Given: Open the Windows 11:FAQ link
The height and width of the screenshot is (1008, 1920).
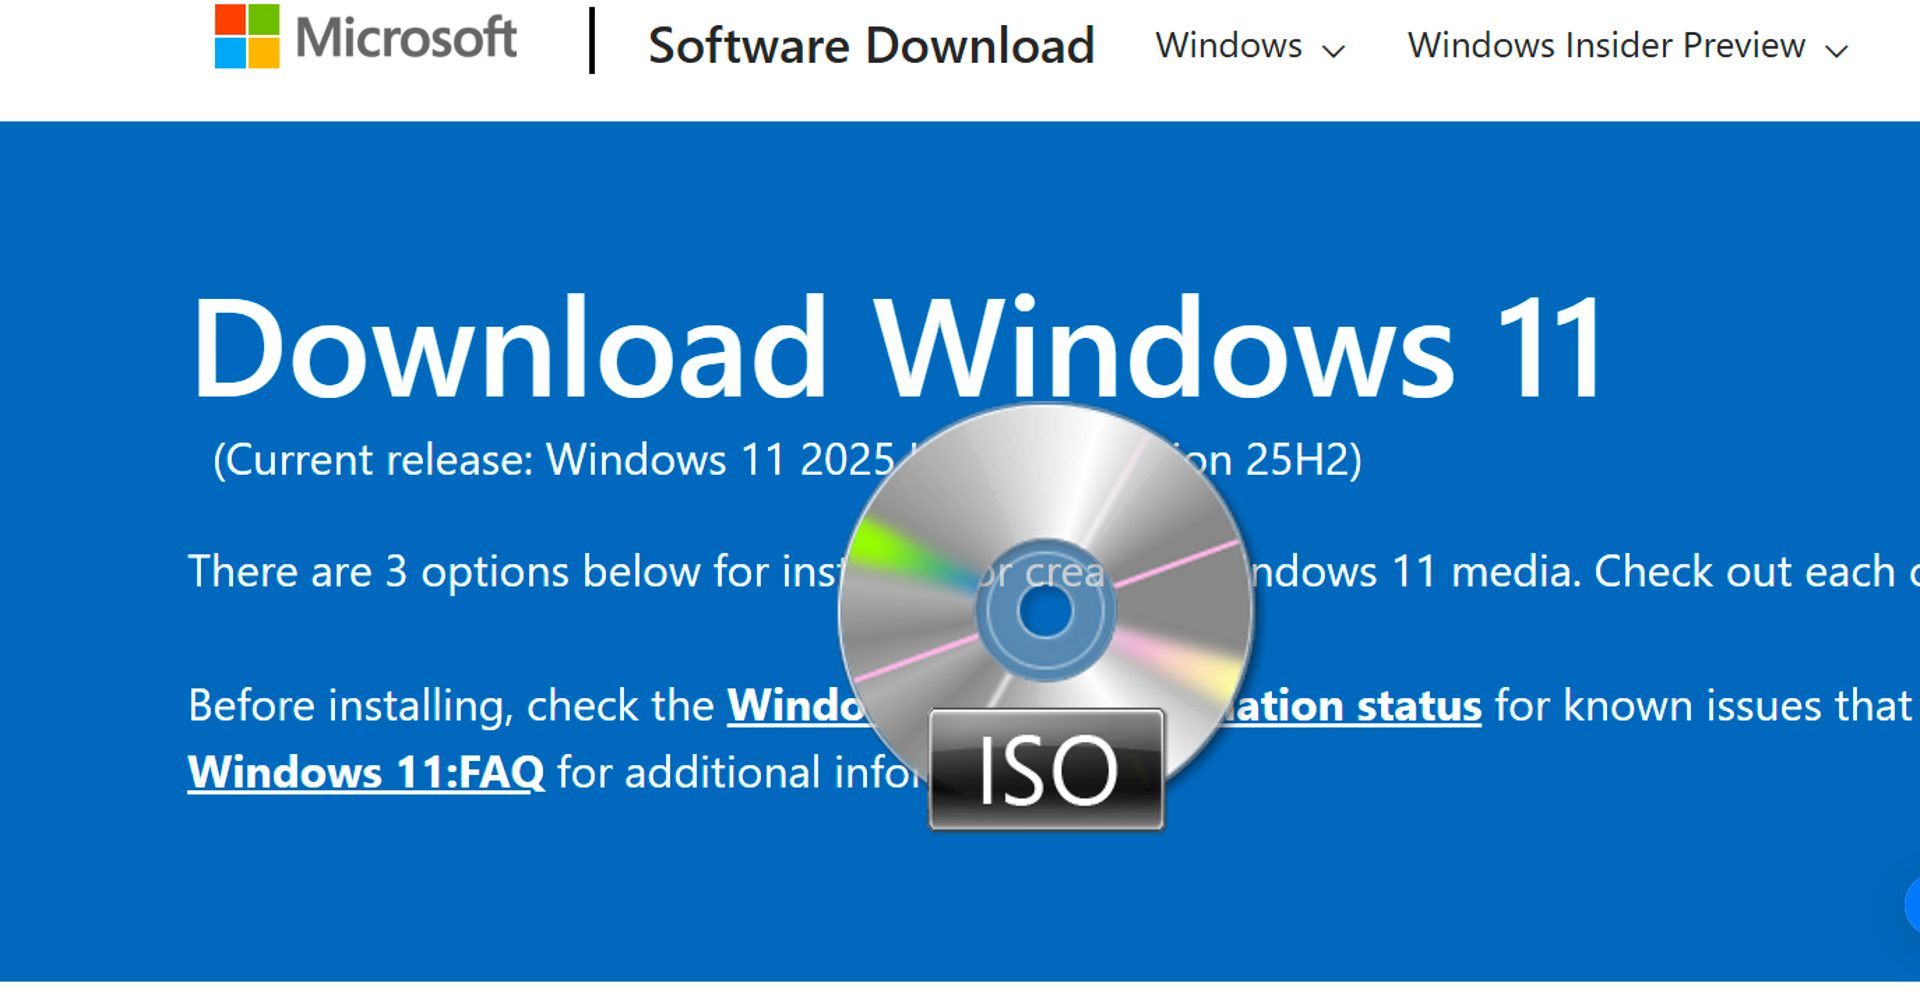Looking at the screenshot, I should click(x=366, y=772).
